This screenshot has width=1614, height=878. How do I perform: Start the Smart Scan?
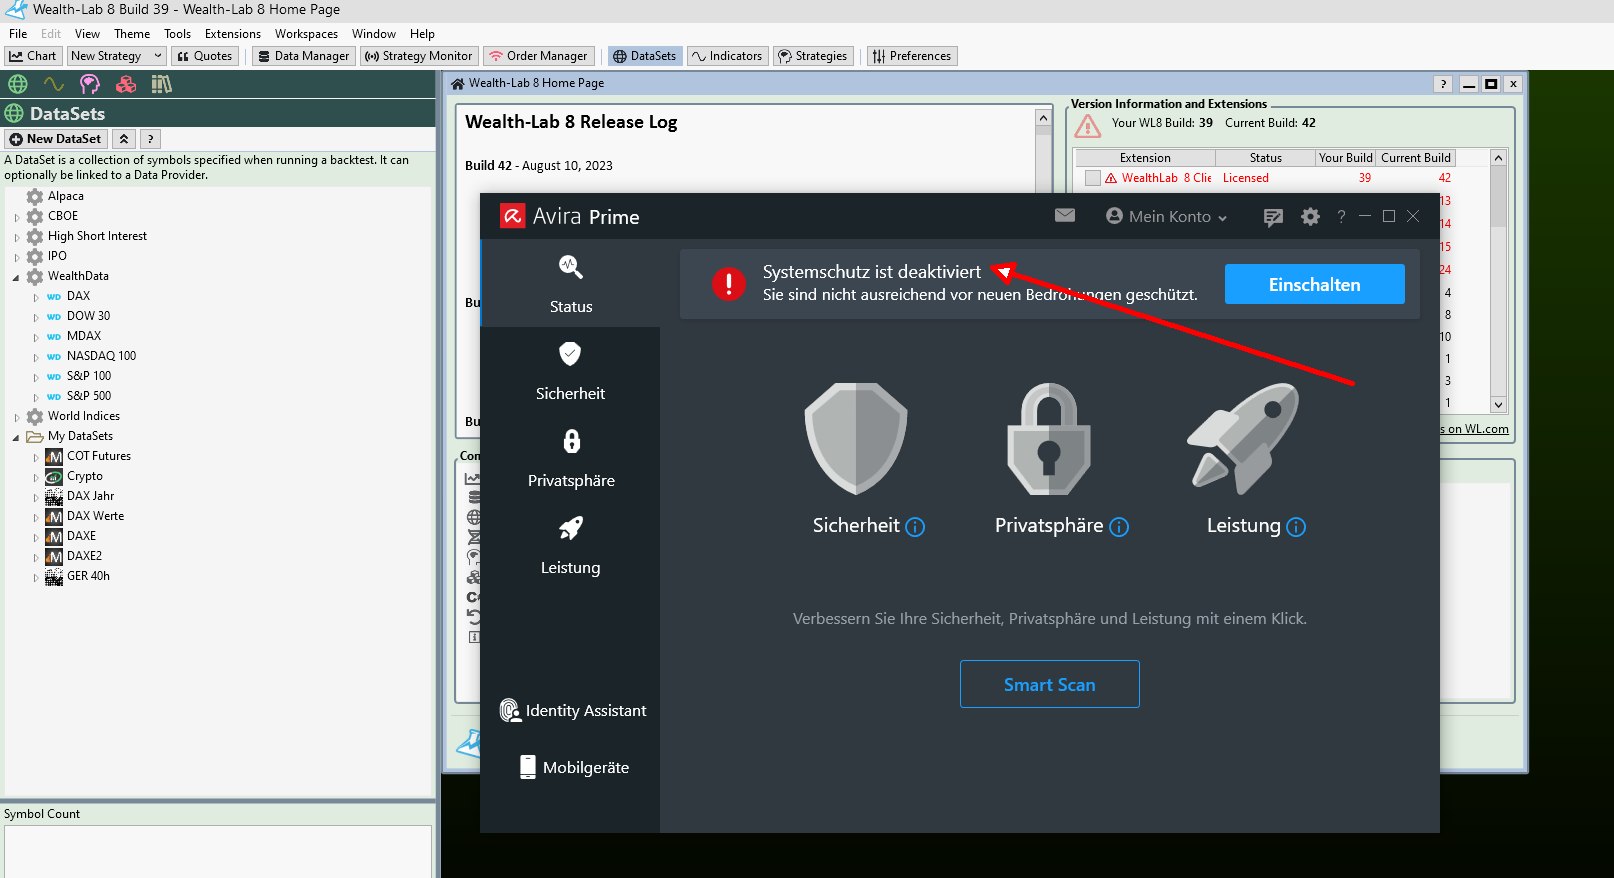tap(1049, 684)
